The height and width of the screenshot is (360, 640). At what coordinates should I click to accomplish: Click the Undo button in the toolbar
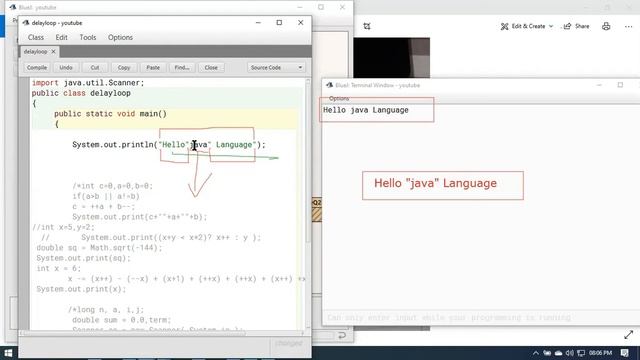(x=66, y=67)
